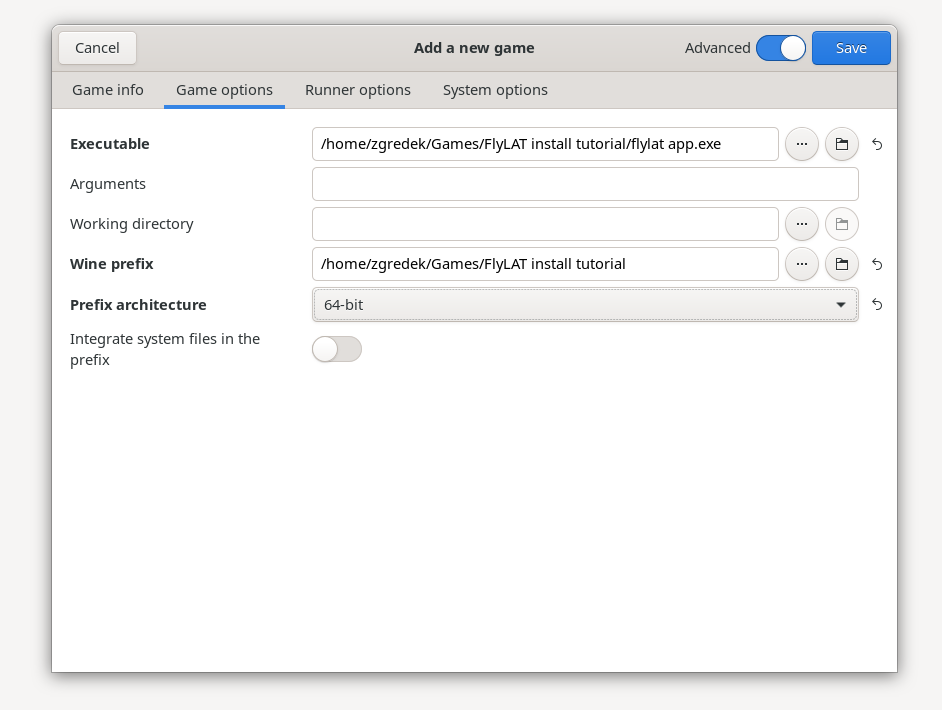
Task: Enable Integrate system files in the prefix
Action: tap(336, 349)
